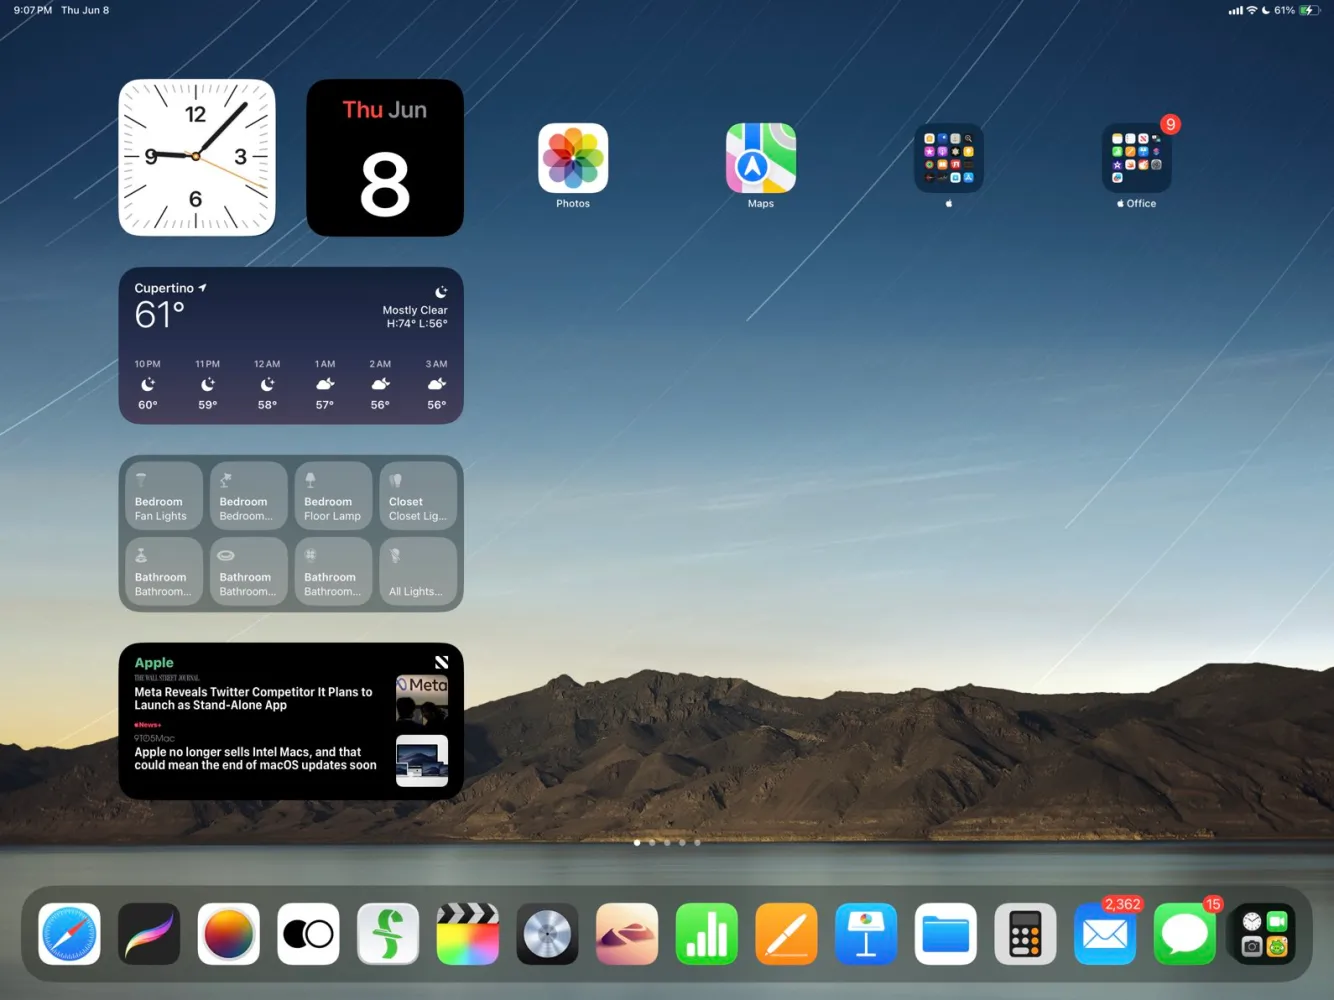Toggle the Bedroom Floor Lamp

[332, 494]
